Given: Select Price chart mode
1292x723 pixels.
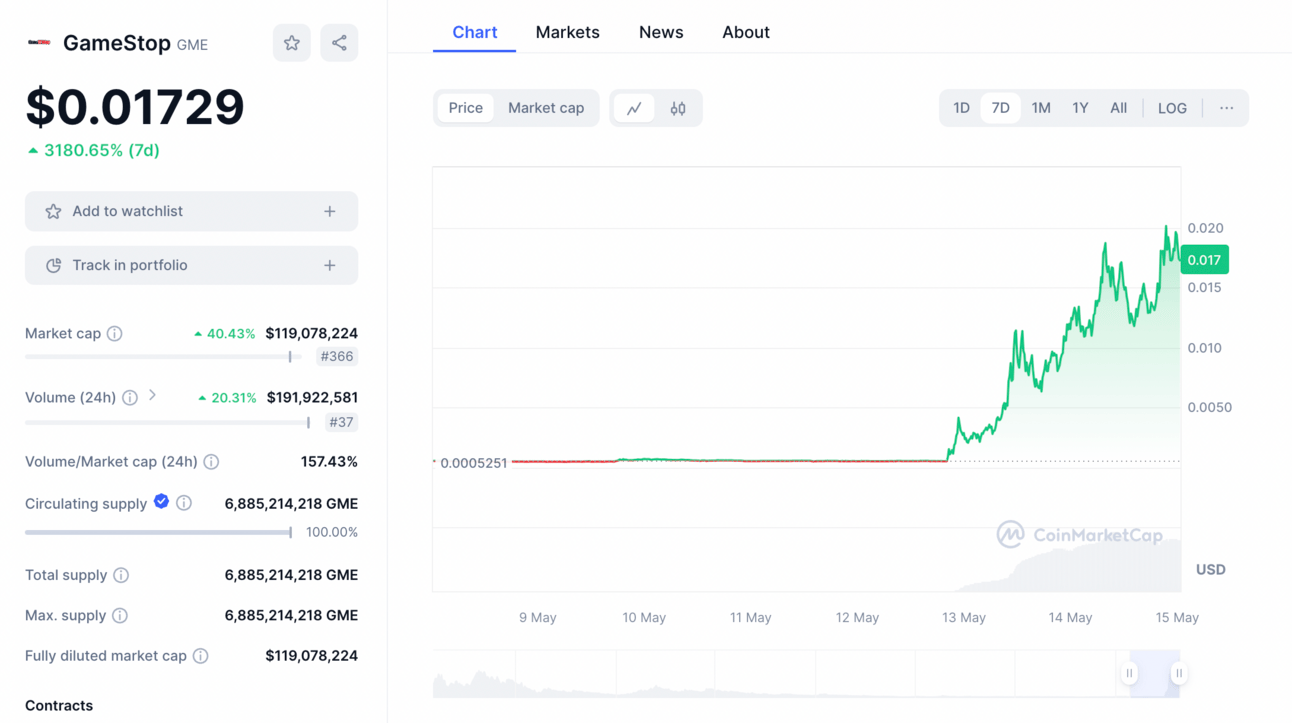Looking at the screenshot, I should click(x=465, y=108).
